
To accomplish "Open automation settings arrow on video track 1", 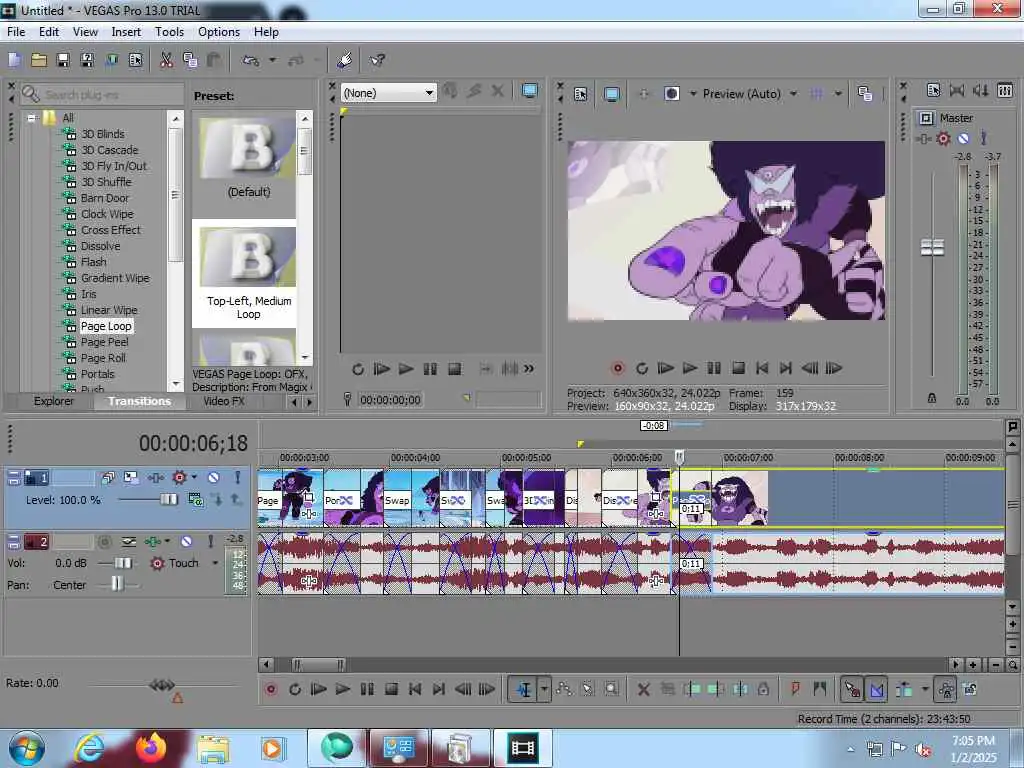I will pos(195,478).
